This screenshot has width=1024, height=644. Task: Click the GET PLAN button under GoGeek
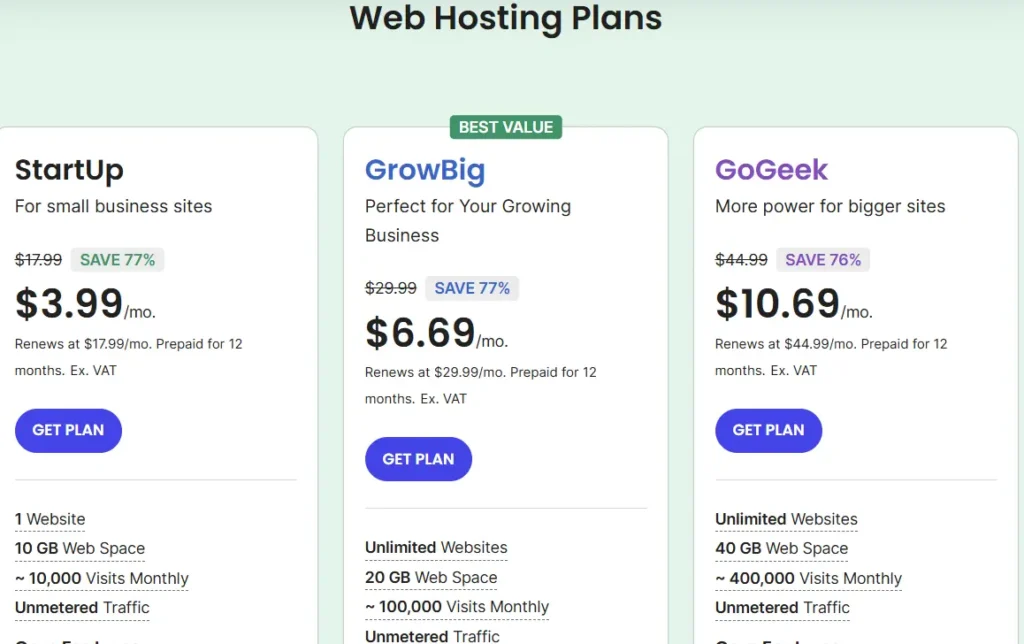click(x=768, y=430)
